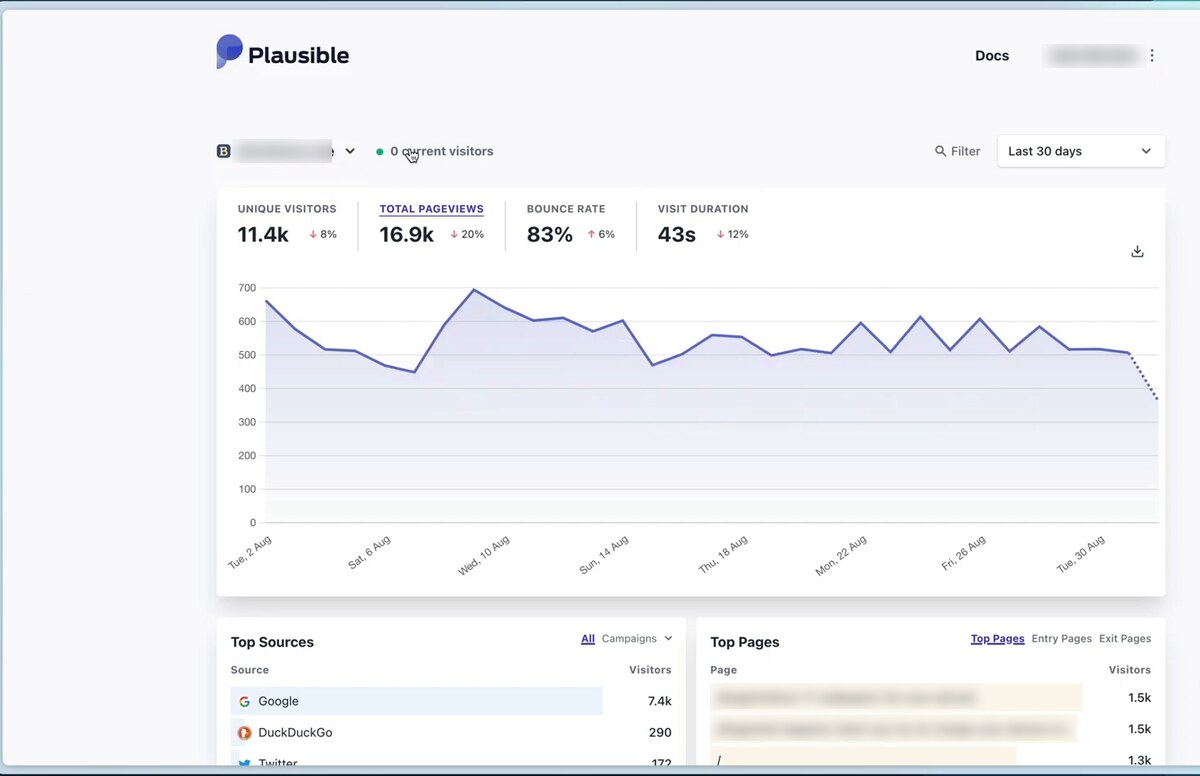
Task: Open the 0 current visitors realtime view
Action: tap(435, 151)
